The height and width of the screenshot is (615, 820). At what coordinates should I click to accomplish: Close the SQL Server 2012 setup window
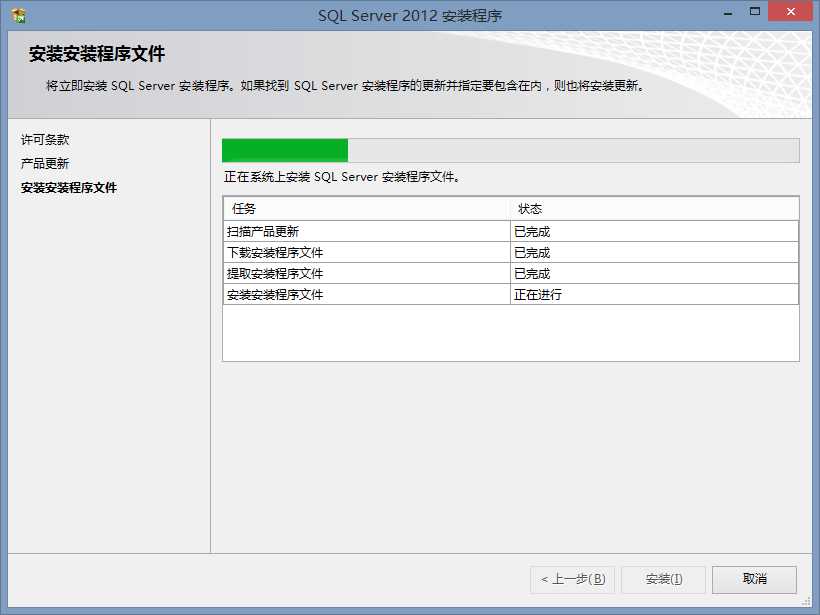point(790,12)
